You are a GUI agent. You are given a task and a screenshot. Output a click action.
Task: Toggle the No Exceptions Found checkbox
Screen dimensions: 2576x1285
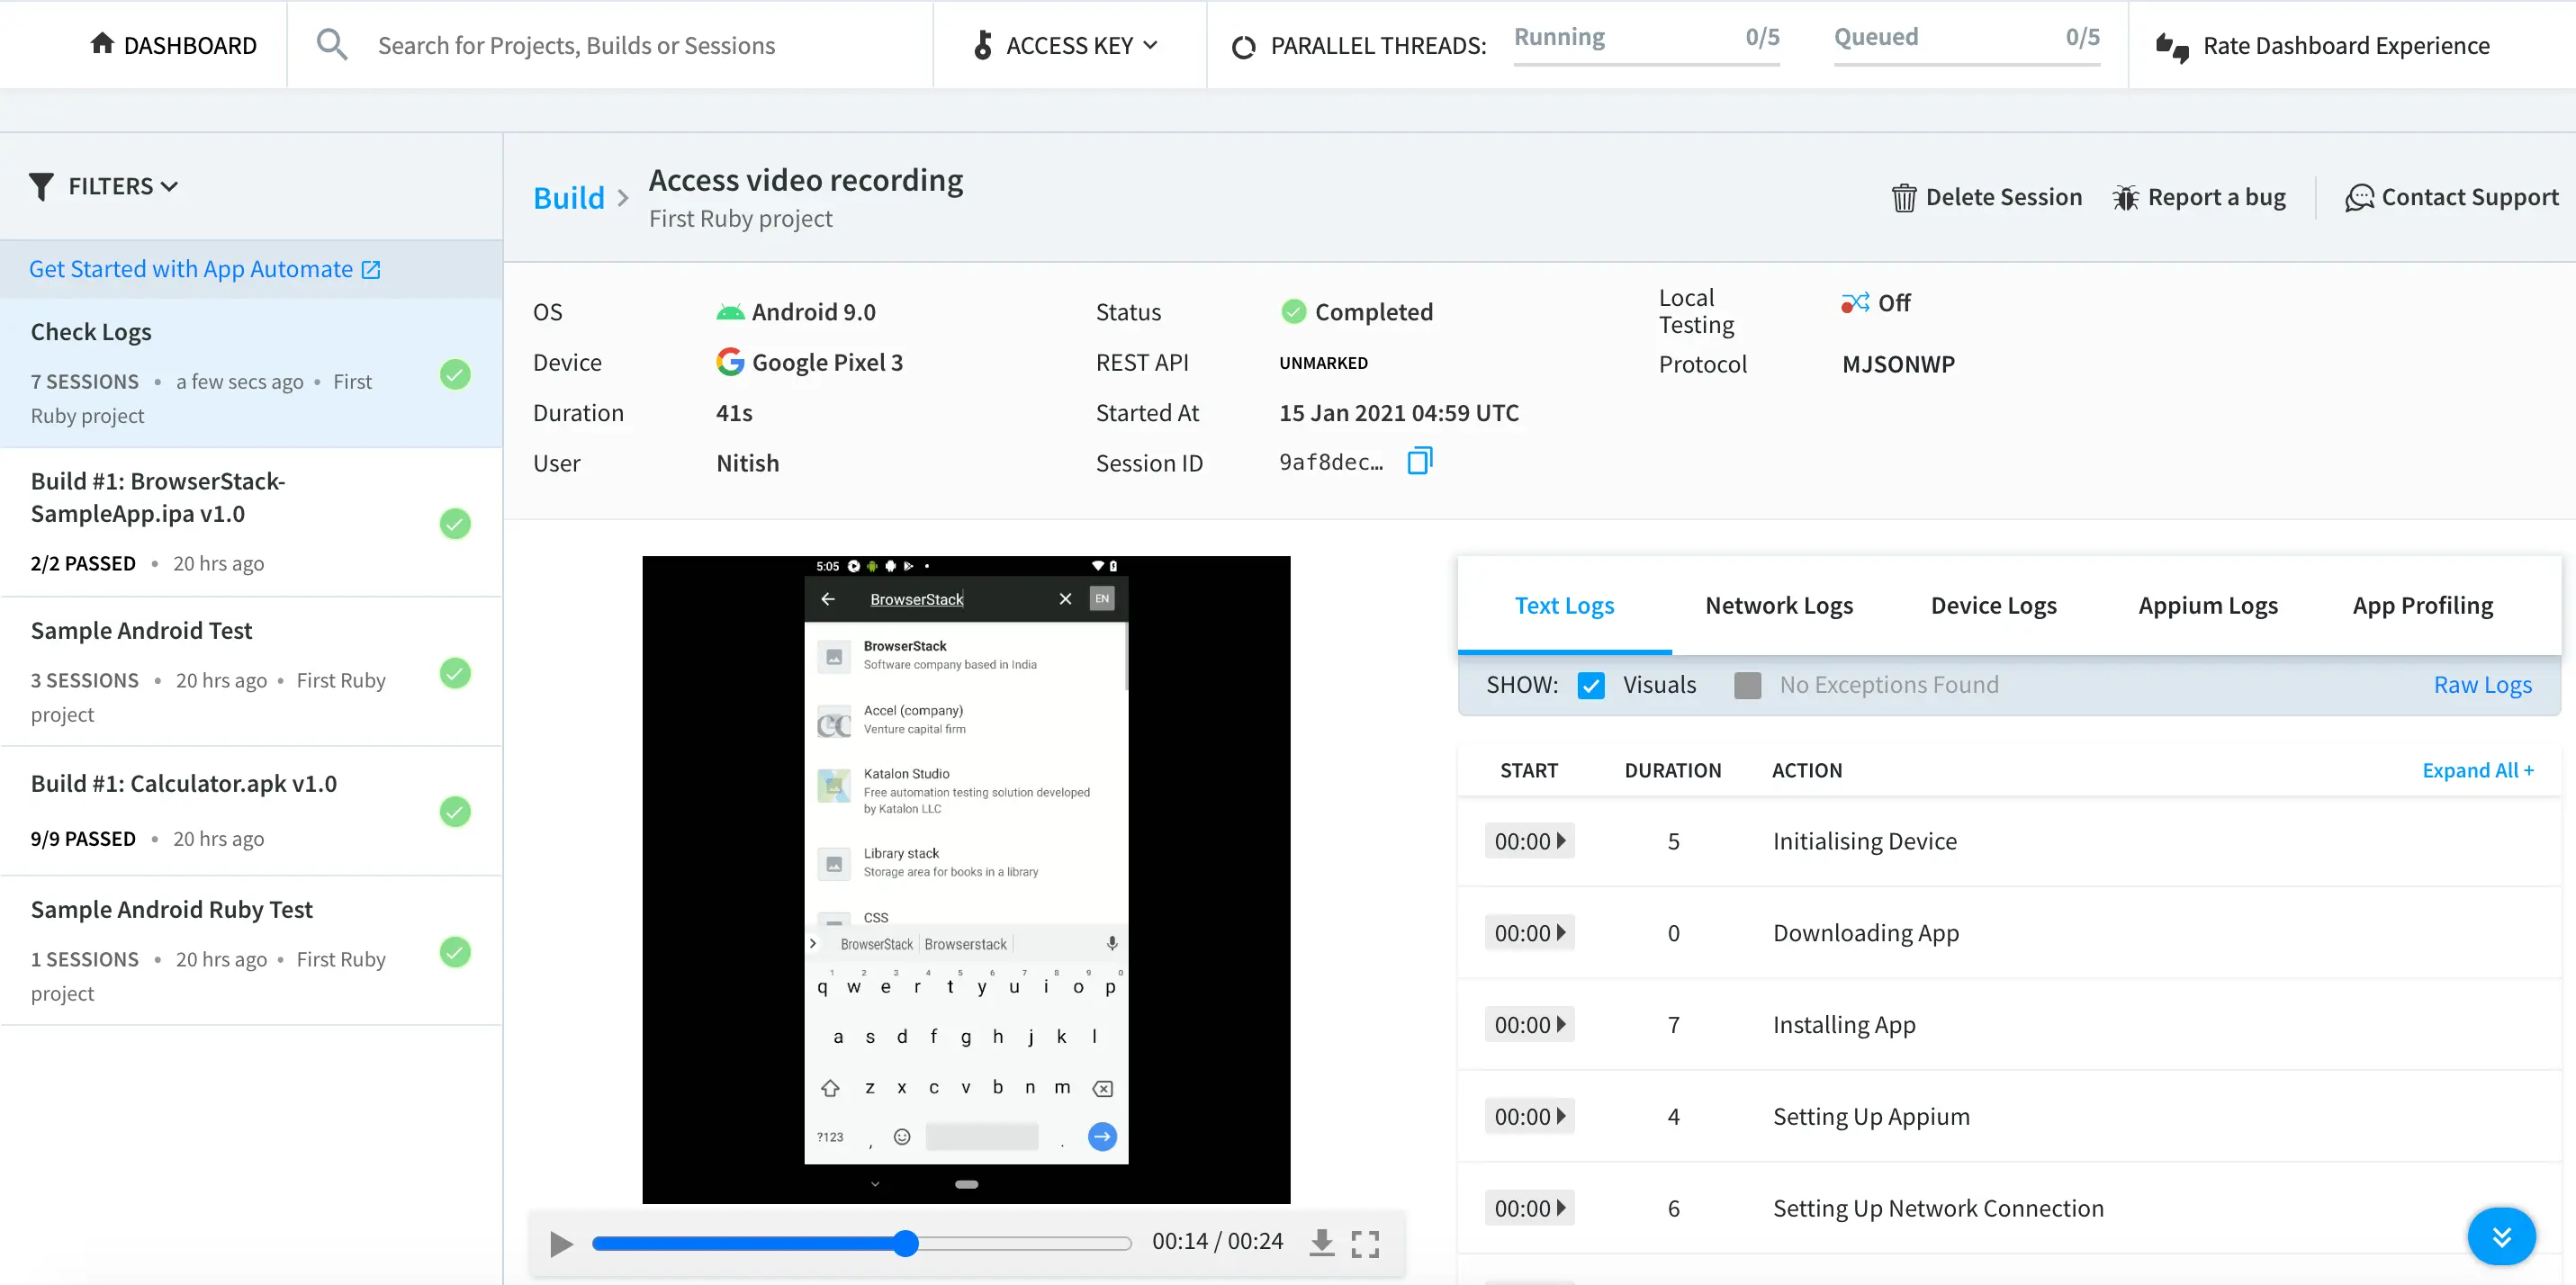(x=1747, y=685)
